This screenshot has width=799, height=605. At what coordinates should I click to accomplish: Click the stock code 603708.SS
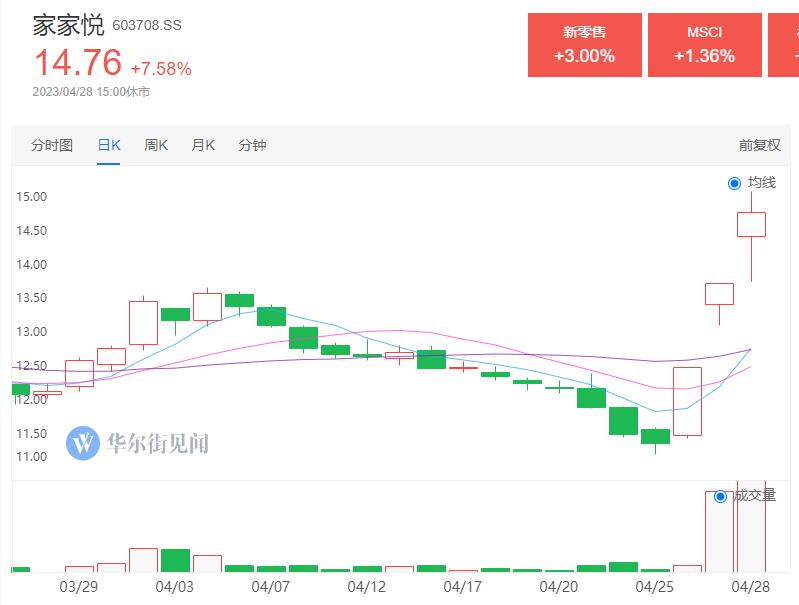[147, 25]
